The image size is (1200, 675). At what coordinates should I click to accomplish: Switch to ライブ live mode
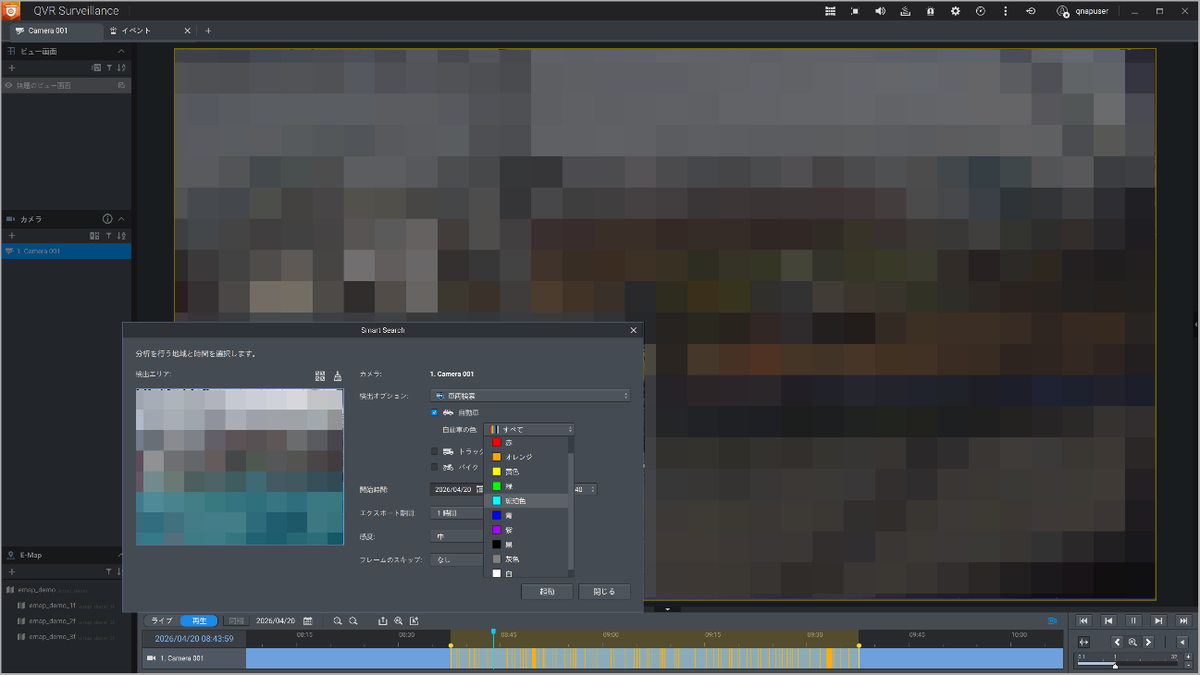161,621
